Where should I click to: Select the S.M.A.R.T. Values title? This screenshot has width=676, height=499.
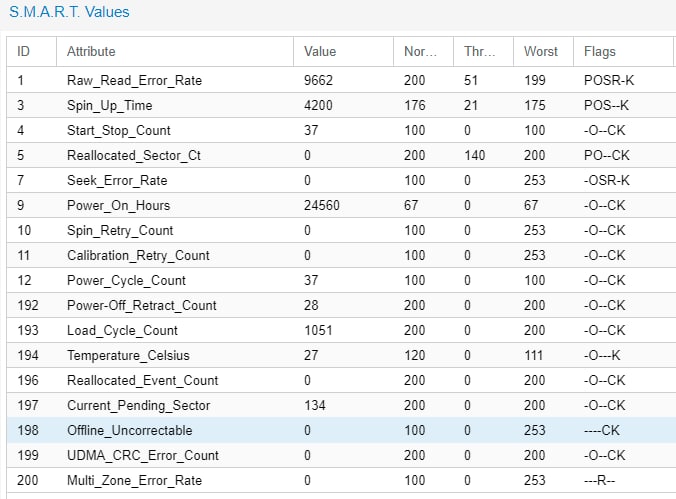coord(69,12)
